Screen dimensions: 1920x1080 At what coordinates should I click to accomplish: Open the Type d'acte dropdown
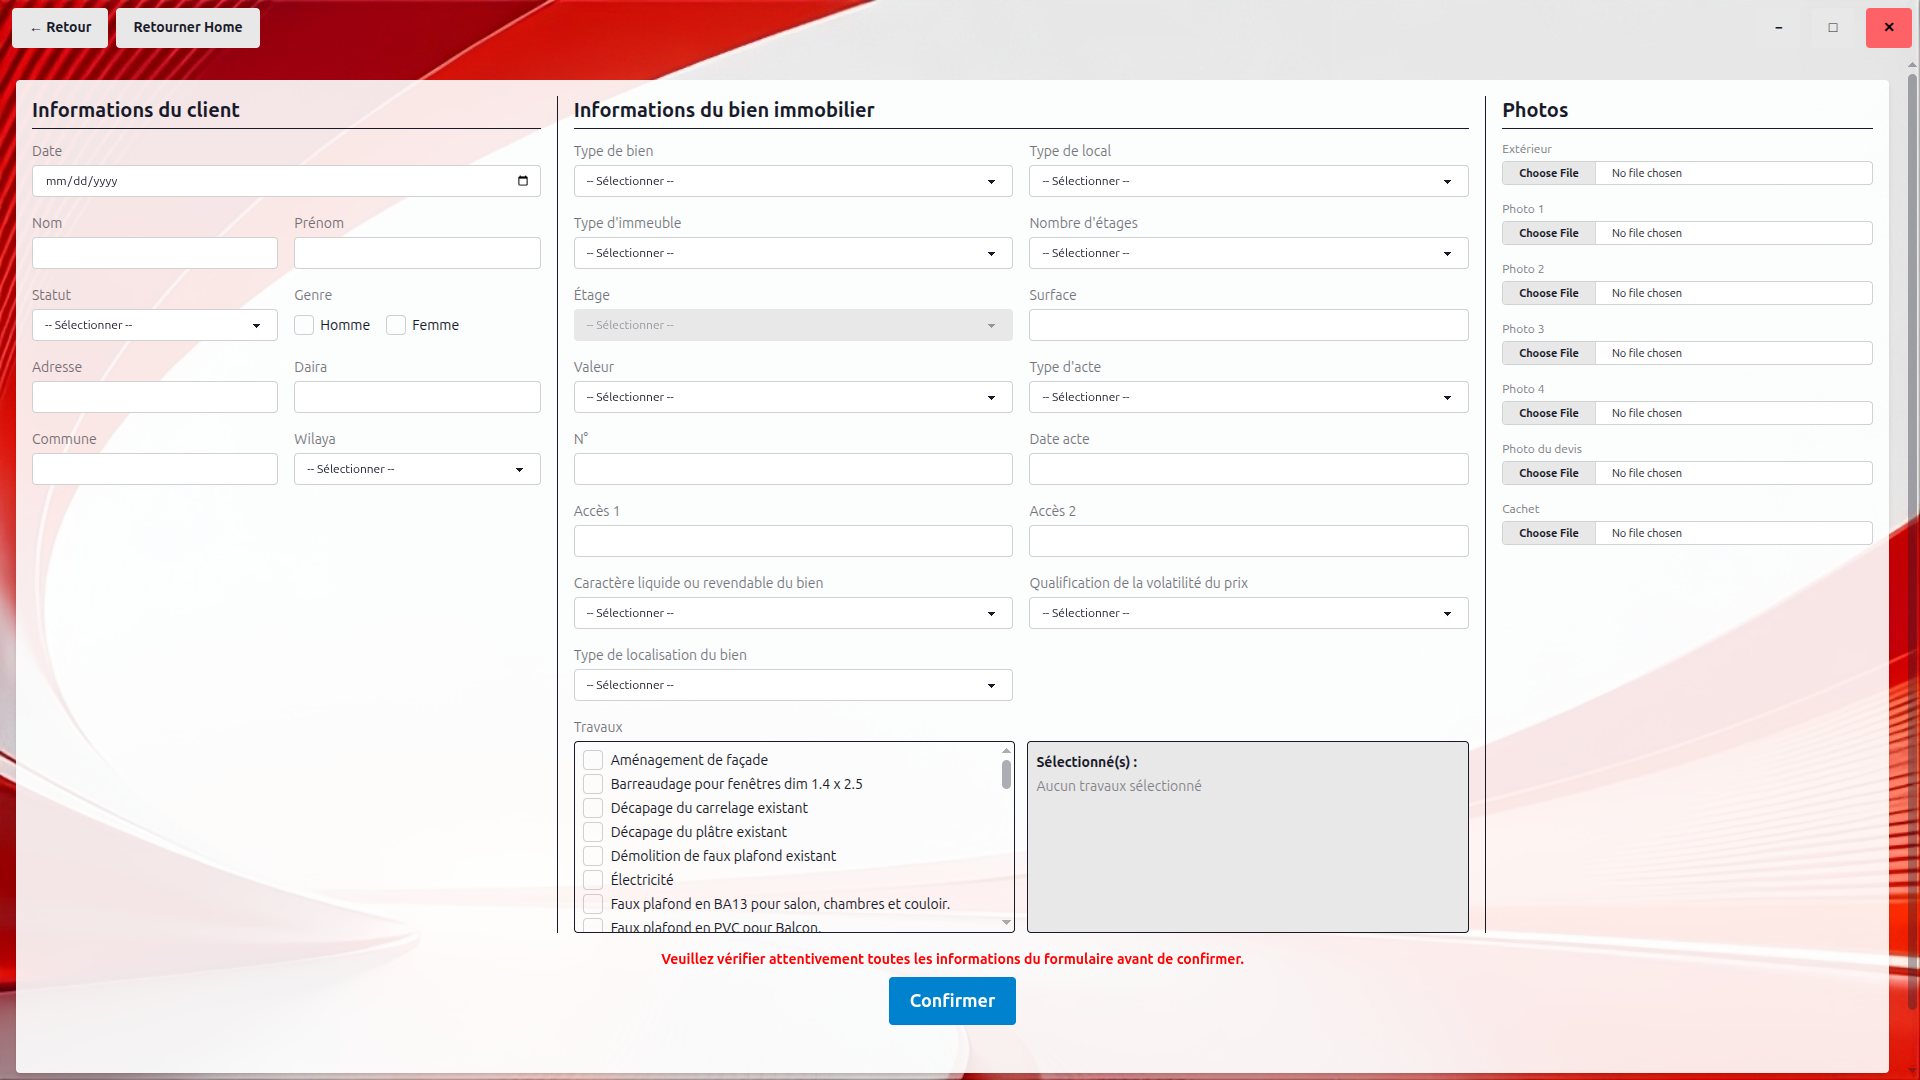click(1249, 397)
